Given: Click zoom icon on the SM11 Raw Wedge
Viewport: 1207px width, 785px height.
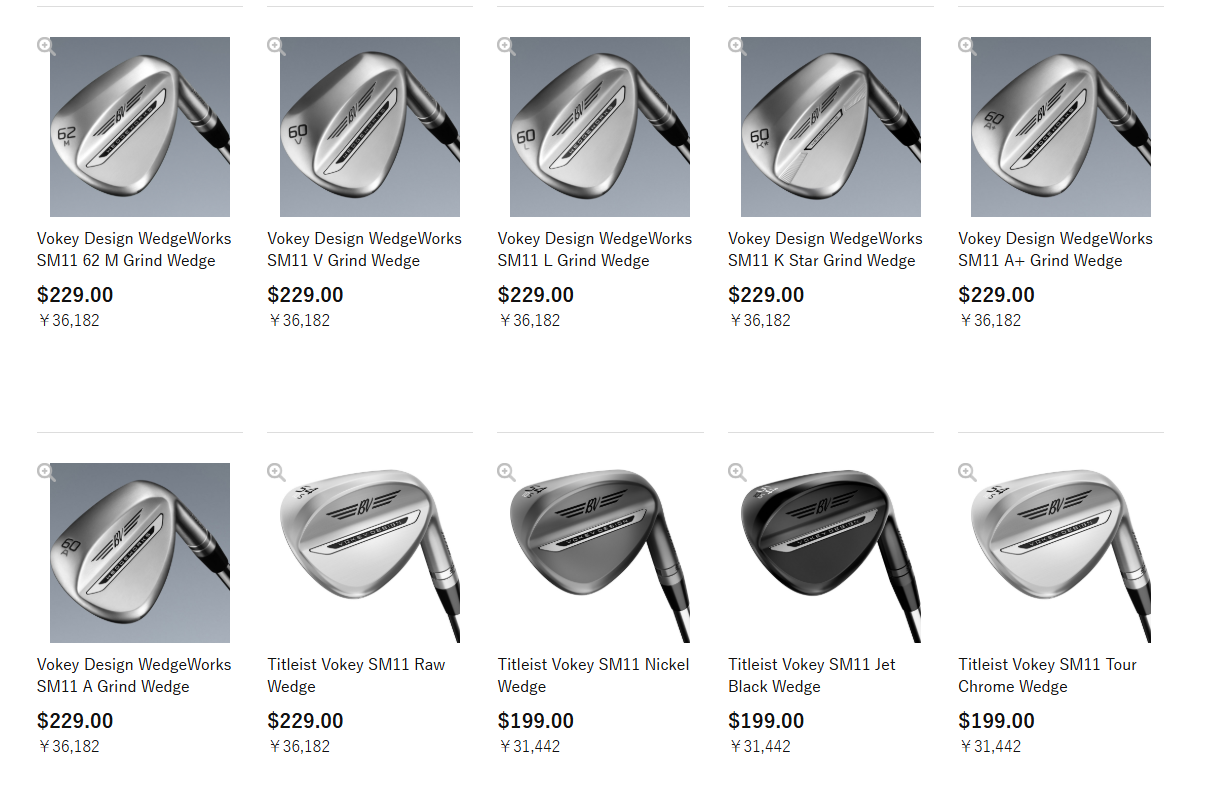Looking at the screenshot, I should pos(276,472).
